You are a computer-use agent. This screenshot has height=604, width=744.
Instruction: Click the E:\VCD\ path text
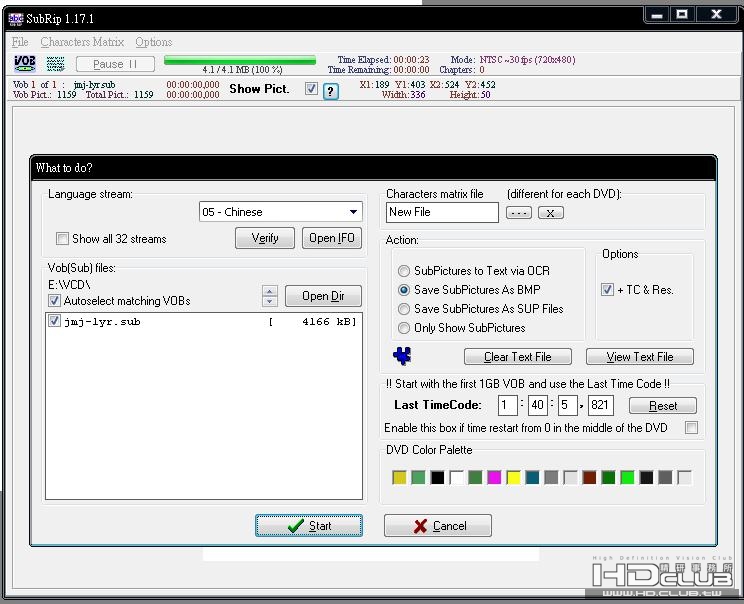tap(69, 285)
